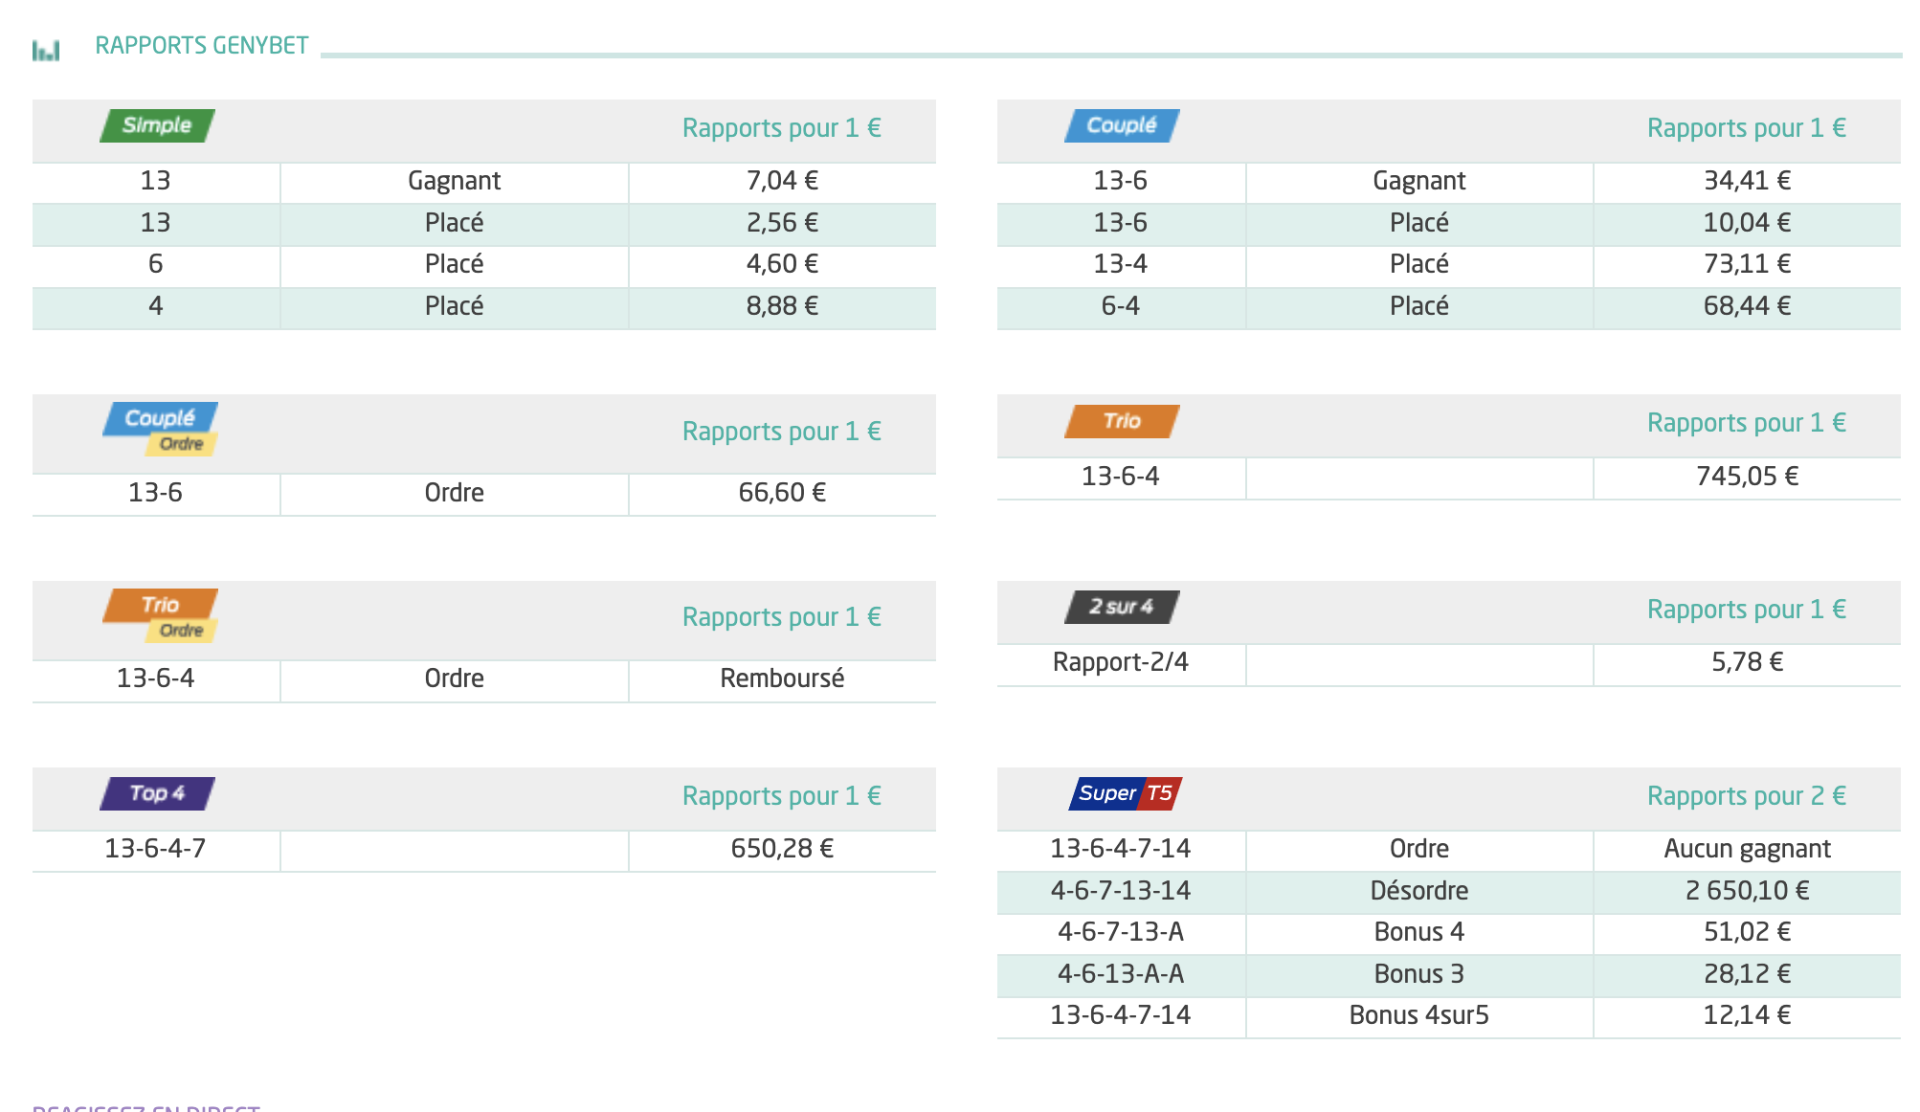
Task: Click the purple Top 4 badge
Action: (157, 793)
